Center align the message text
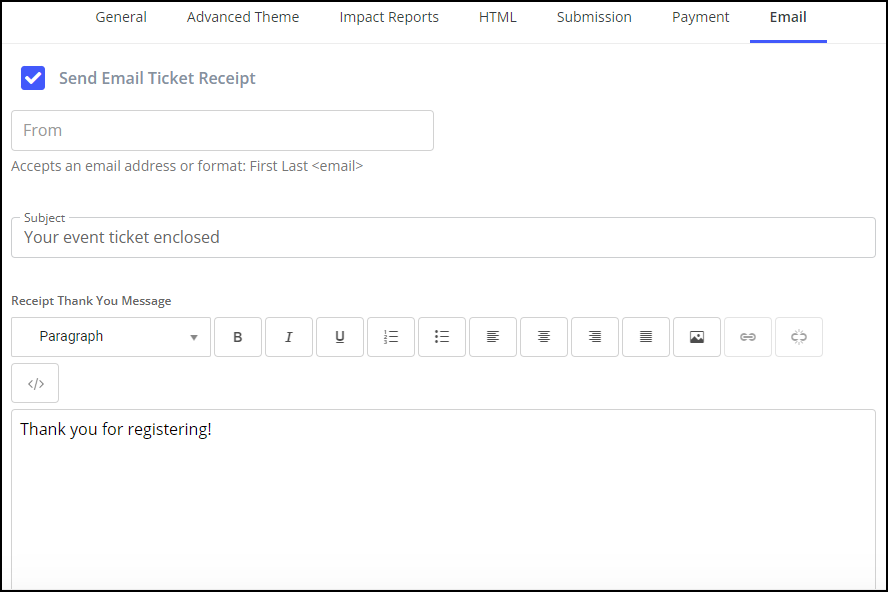The image size is (888, 592). pyautogui.click(x=544, y=337)
